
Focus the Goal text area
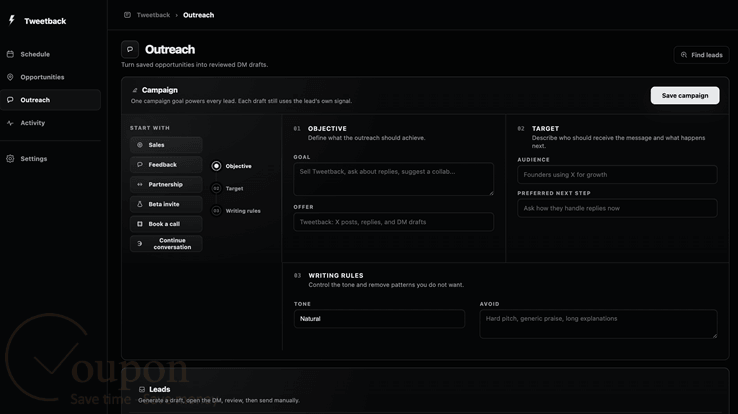(x=393, y=179)
